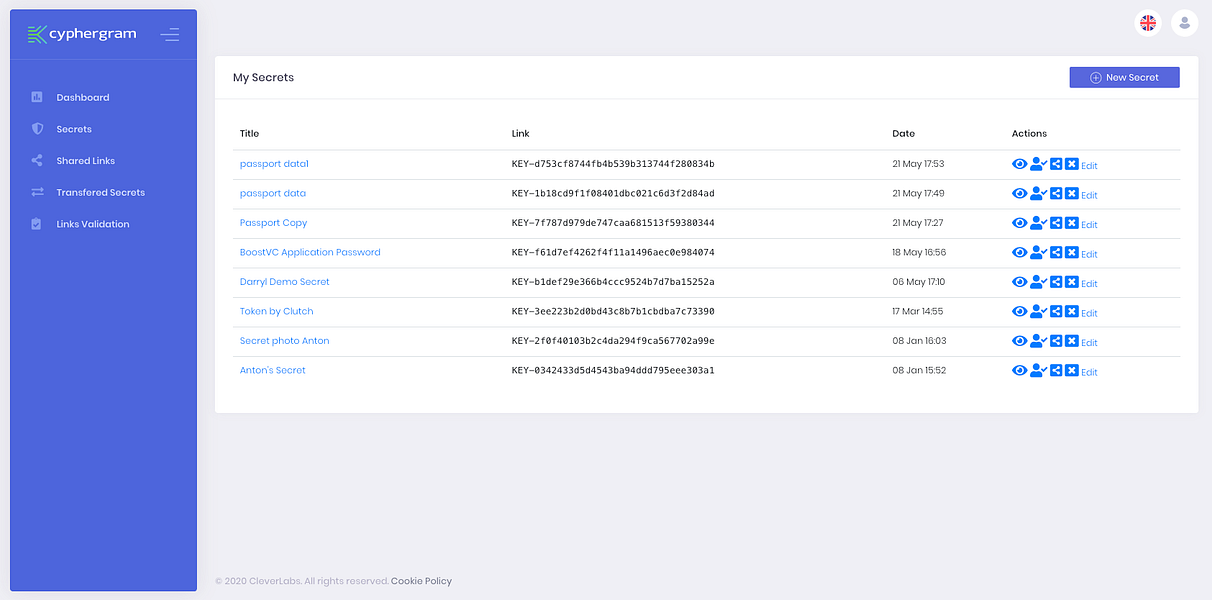
Task: Click the Date column header
Action: (x=903, y=133)
